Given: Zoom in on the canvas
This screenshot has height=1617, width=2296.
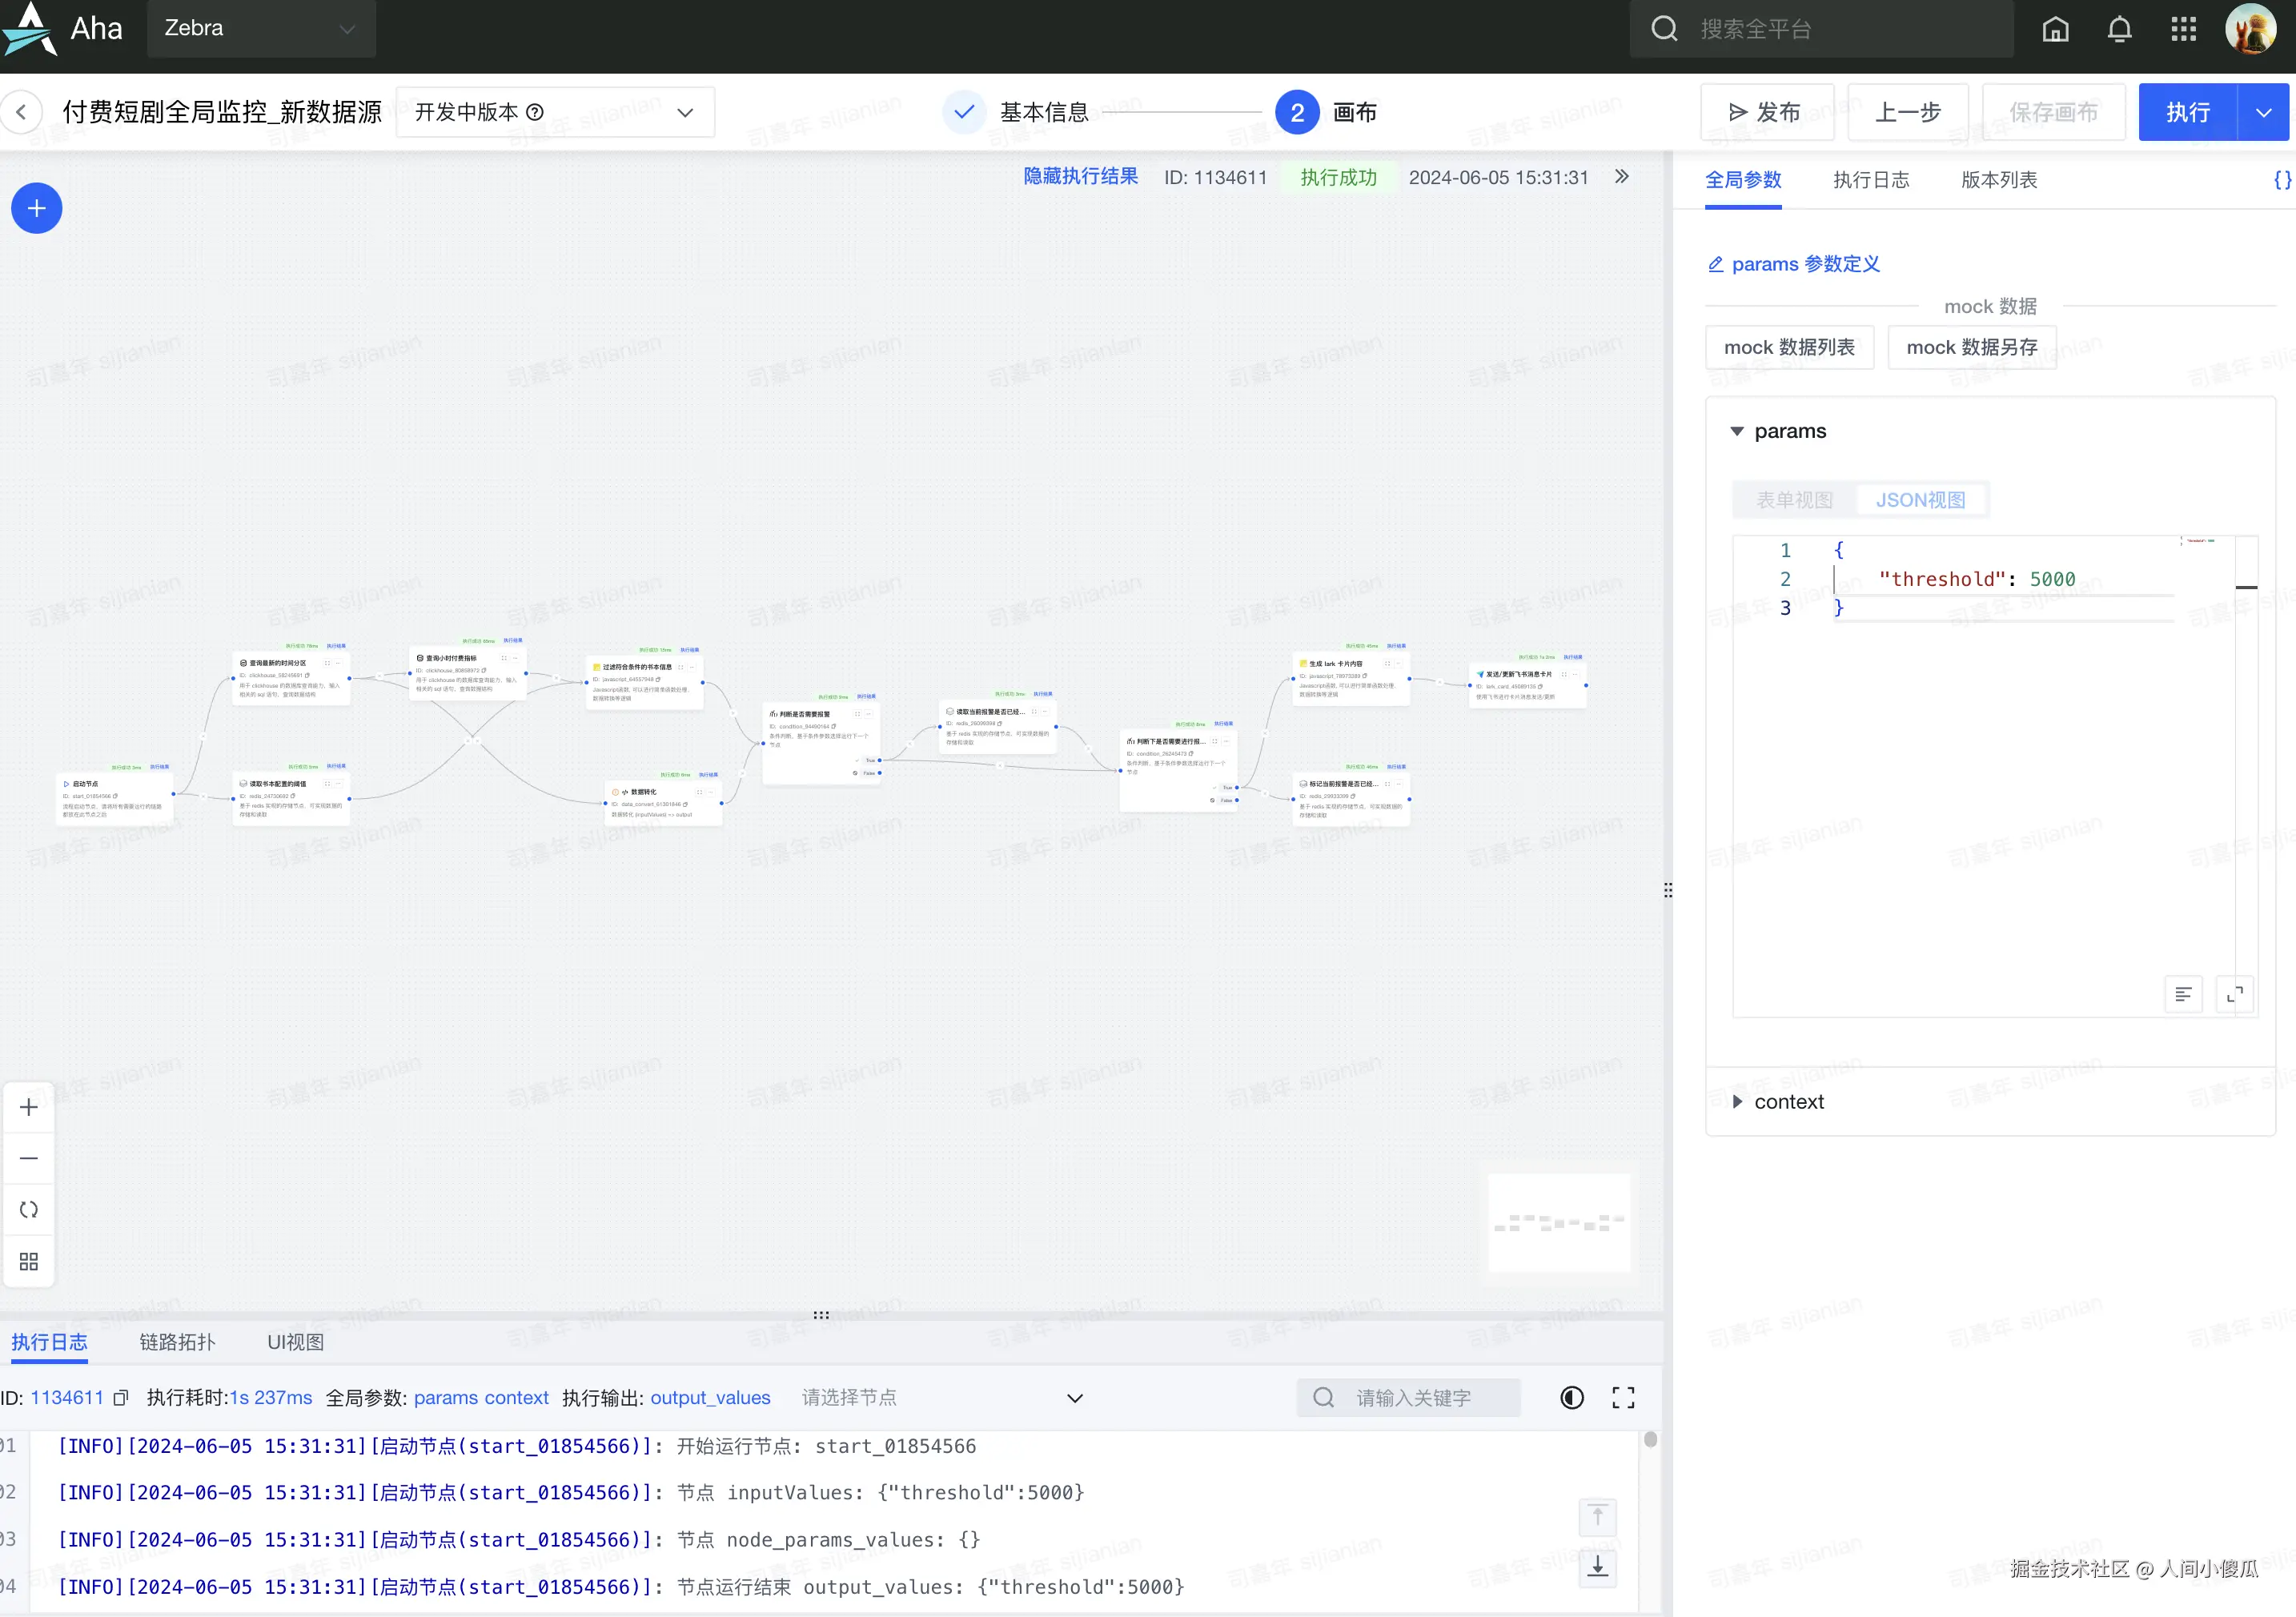Looking at the screenshot, I should point(29,1107).
